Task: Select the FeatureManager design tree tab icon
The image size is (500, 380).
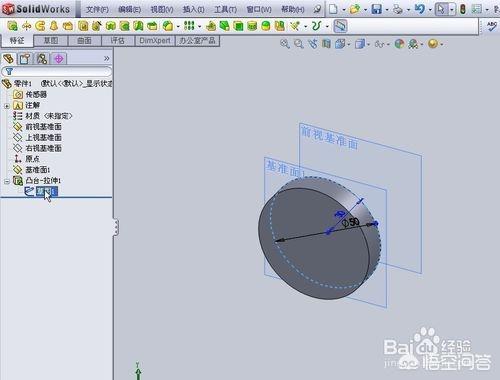Action: (9, 59)
